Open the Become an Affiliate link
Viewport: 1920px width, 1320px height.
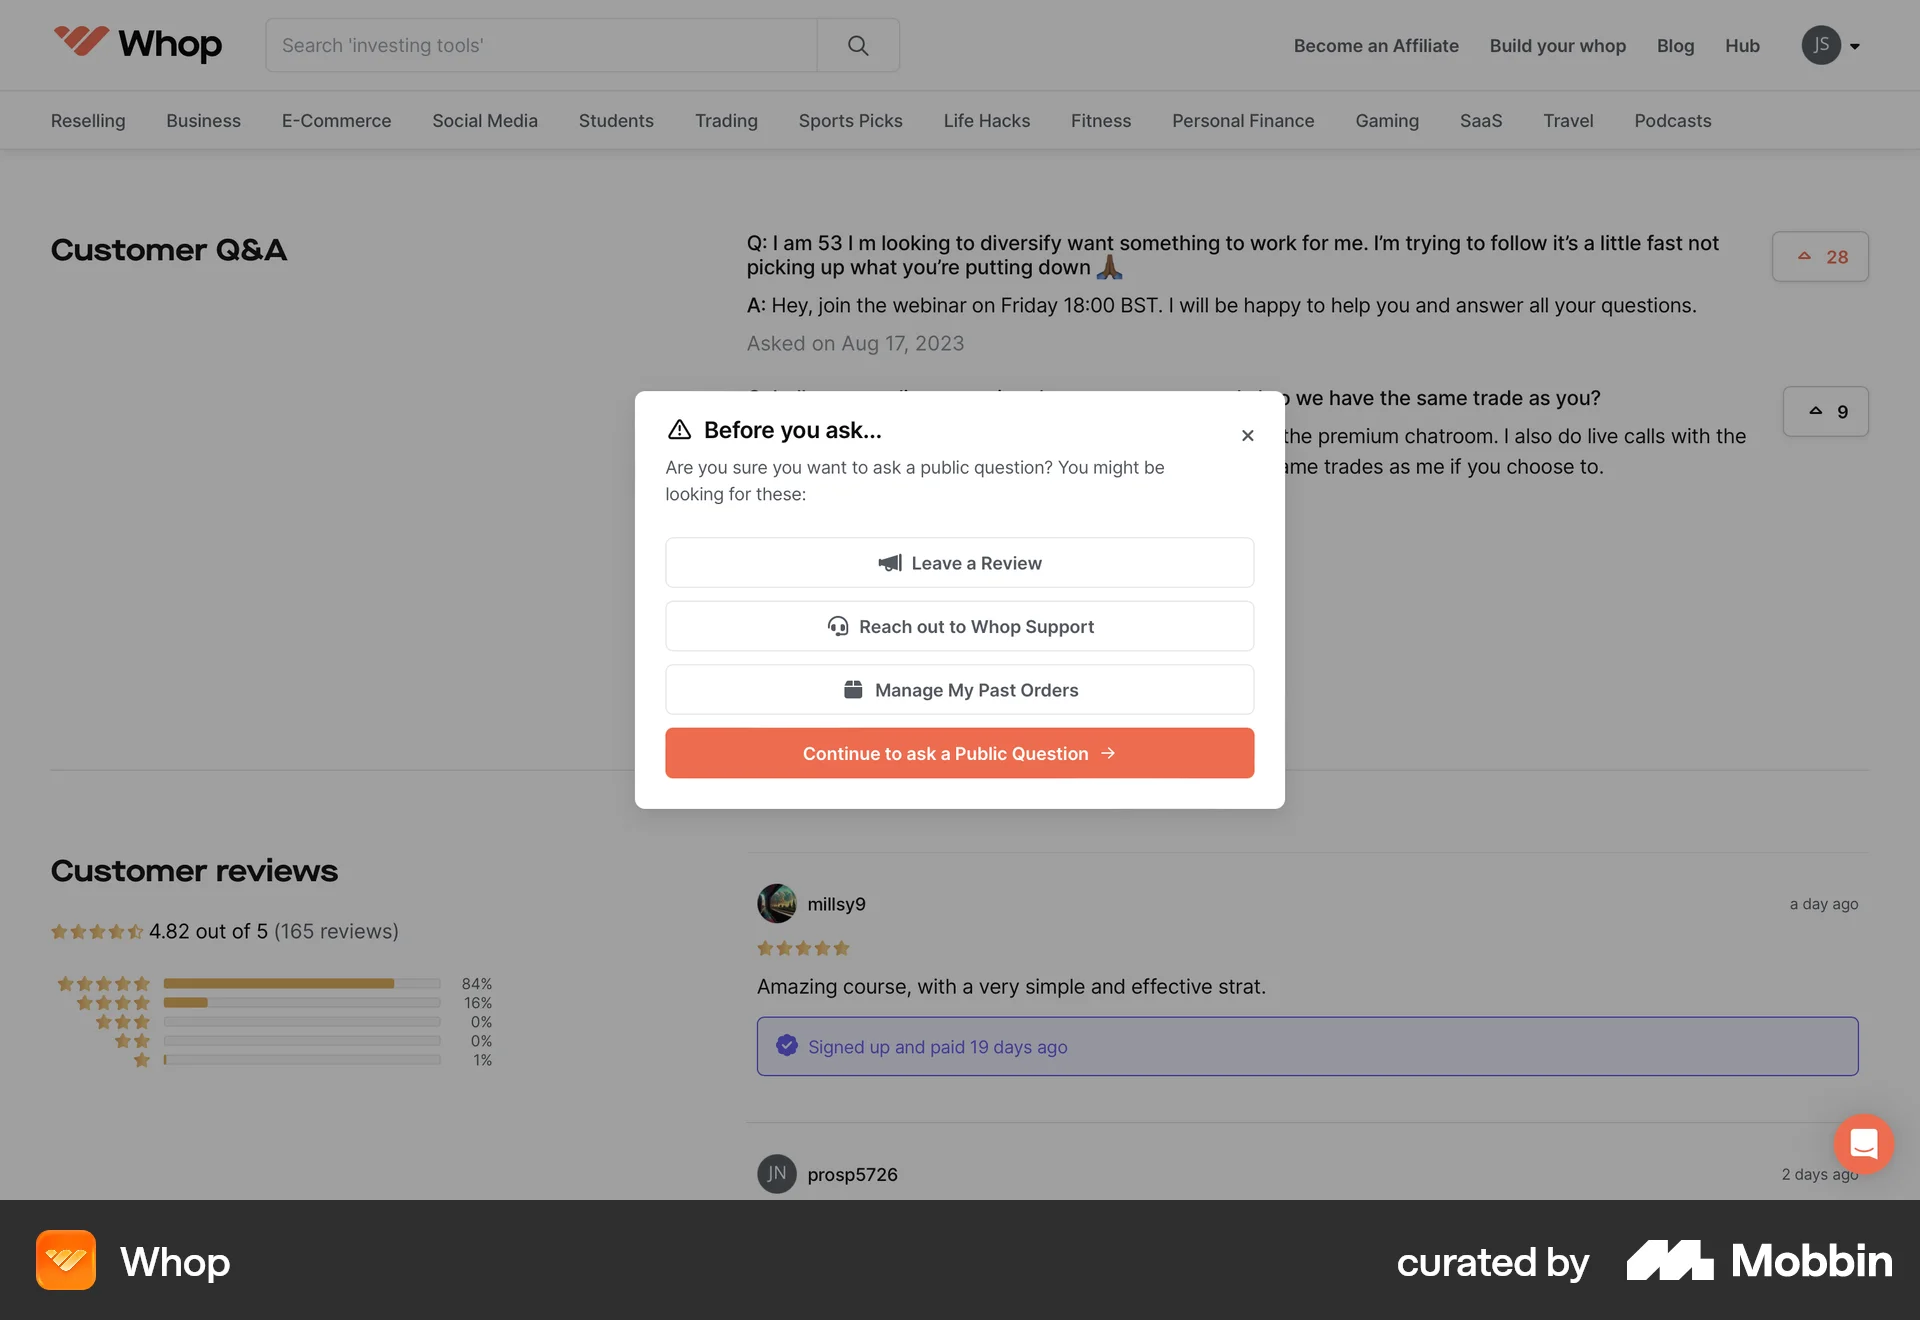(1375, 45)
